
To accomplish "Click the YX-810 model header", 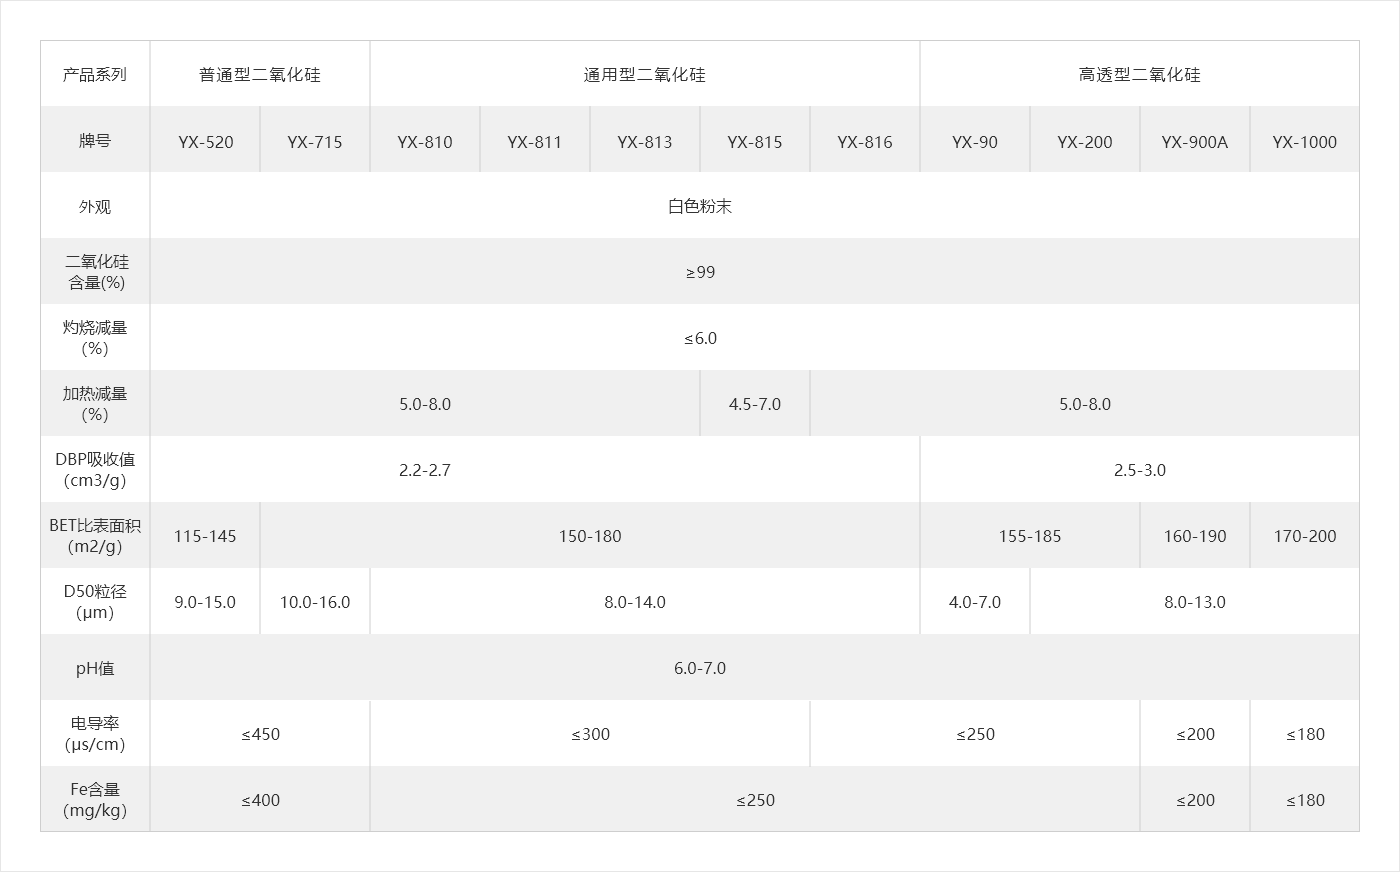I will [x=425, y=141].
